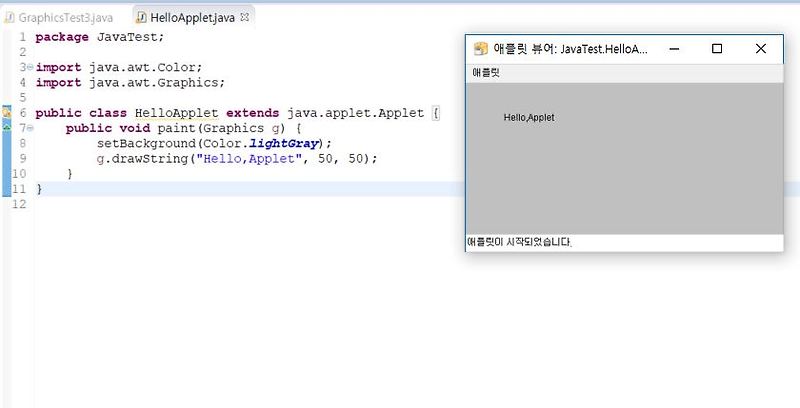This screenshot has width=800, height=408.
Task: Click the "Hello,Applet" string literal in code
Action: (249, 159)
